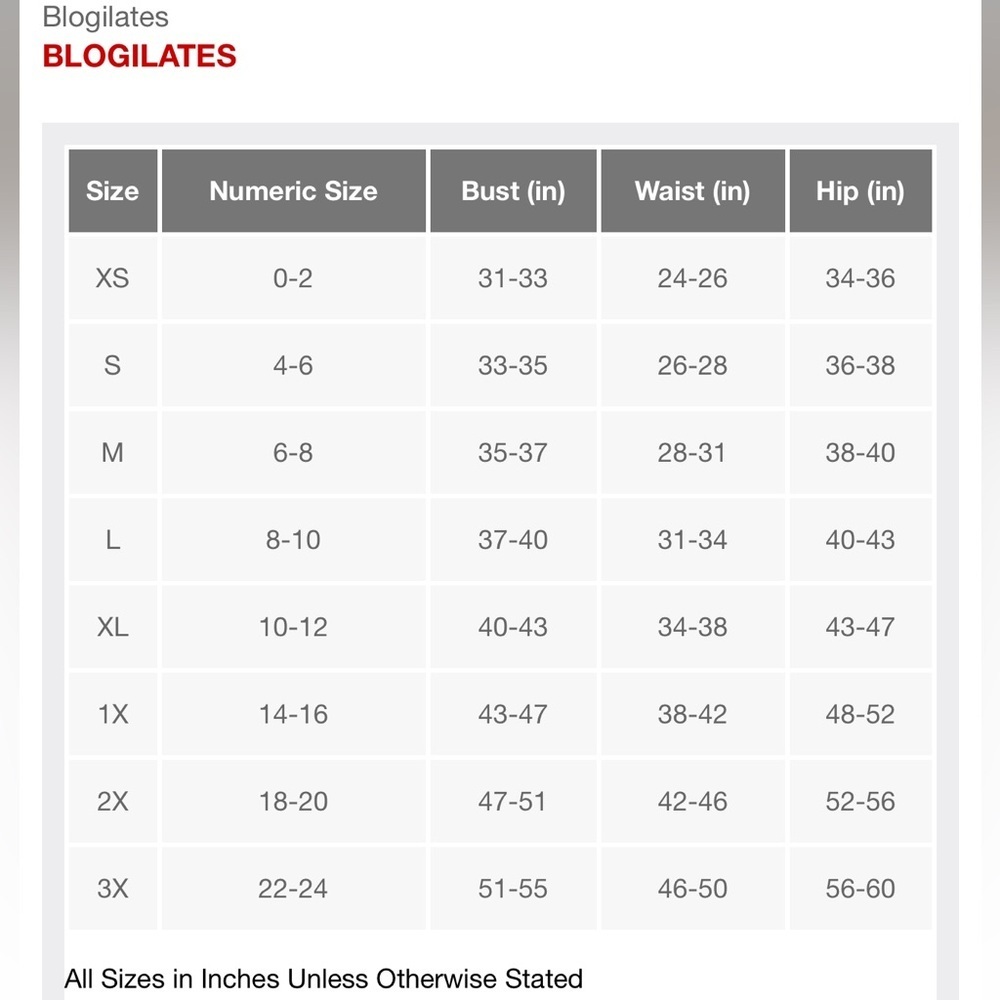Image resolution: width=1000 pixels, height=1000 pixels.
Task: Click the 1X size row label
Action: (x=113, y=714)
